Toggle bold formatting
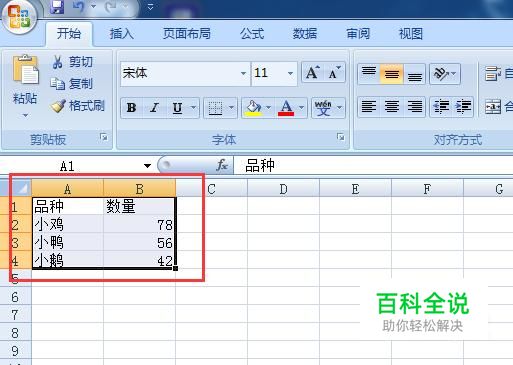 point(131,108)
